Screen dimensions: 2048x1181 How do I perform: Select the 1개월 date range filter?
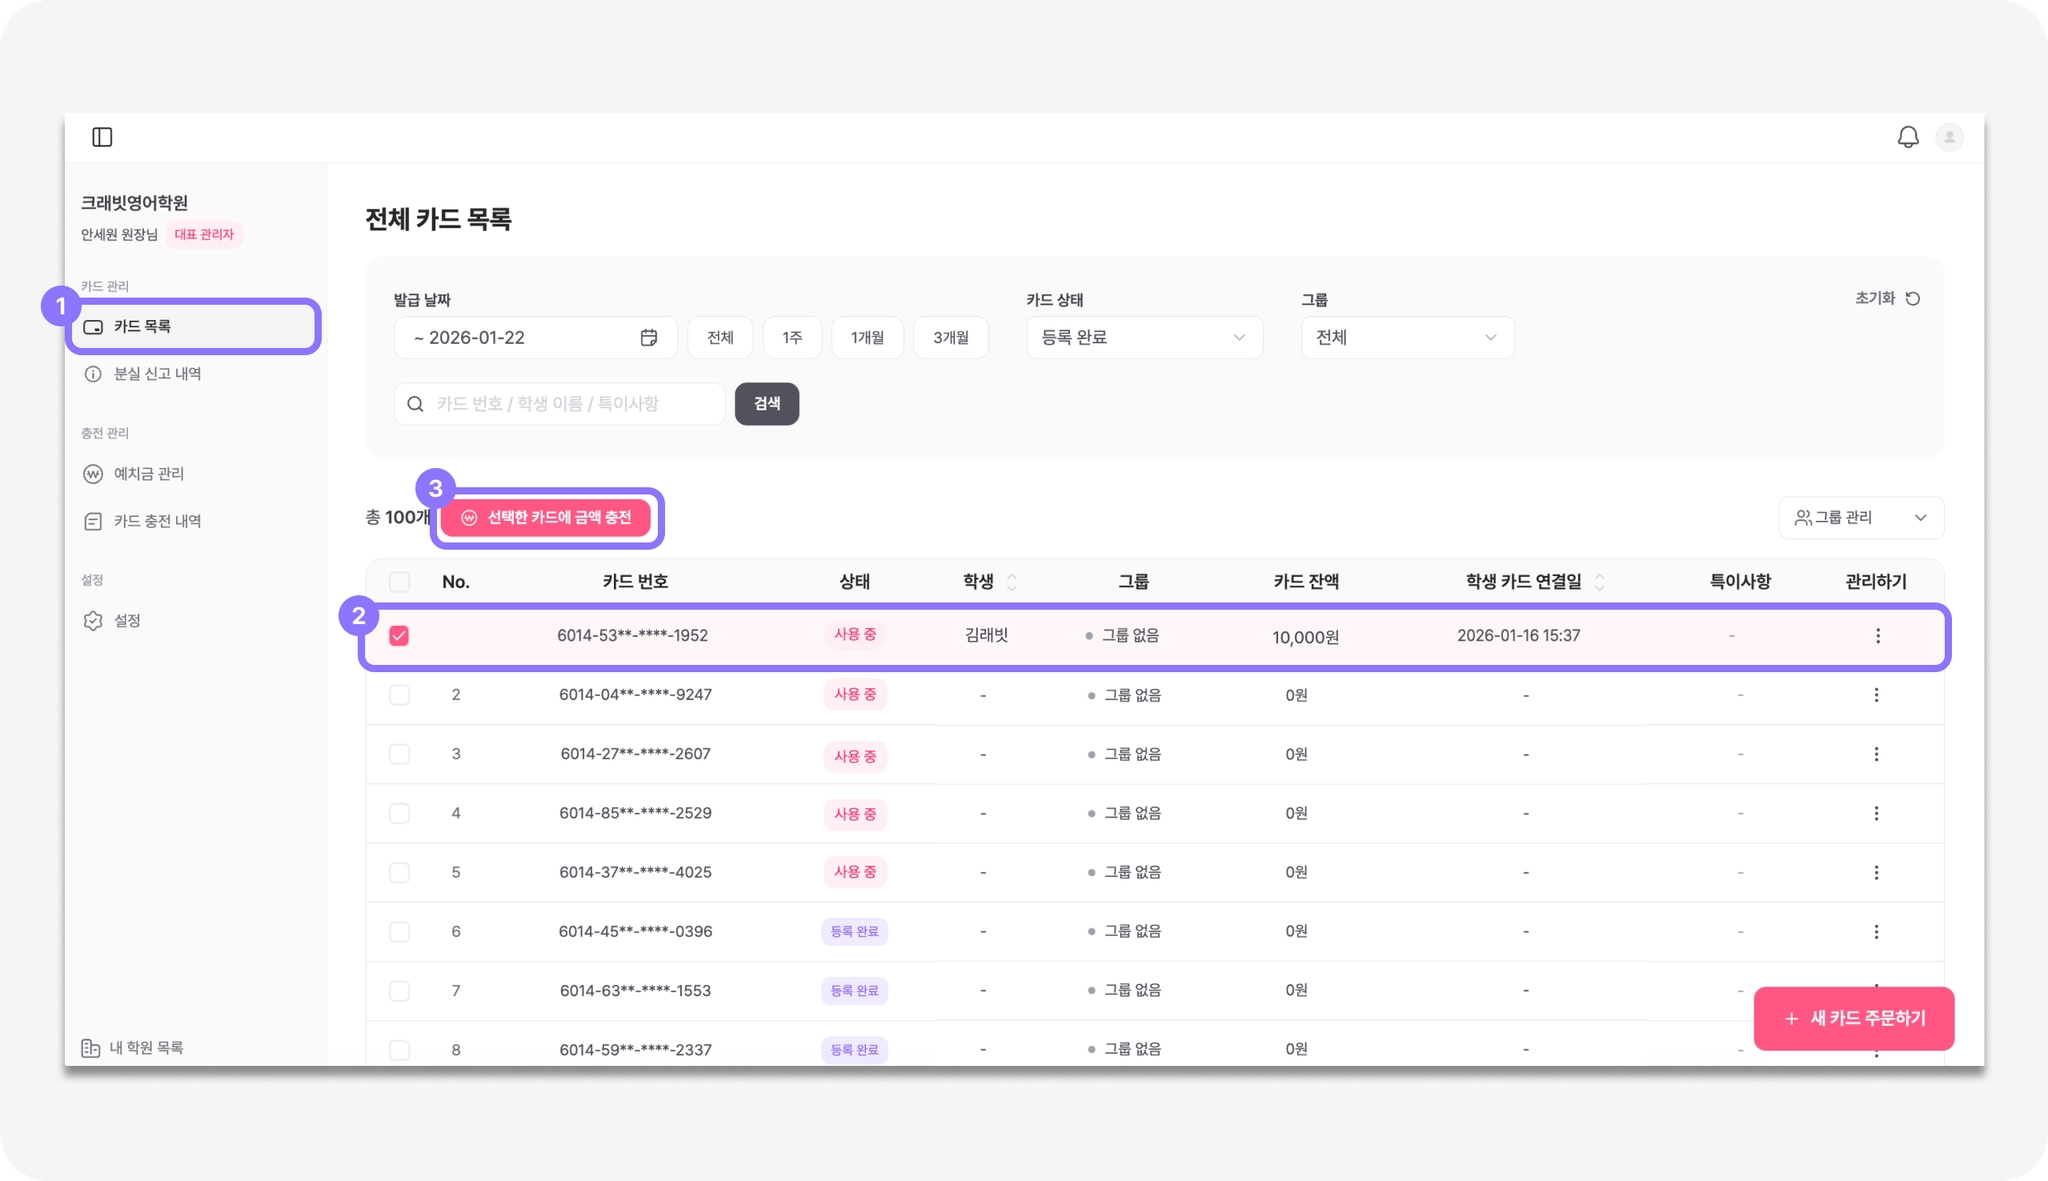[867, 338]
